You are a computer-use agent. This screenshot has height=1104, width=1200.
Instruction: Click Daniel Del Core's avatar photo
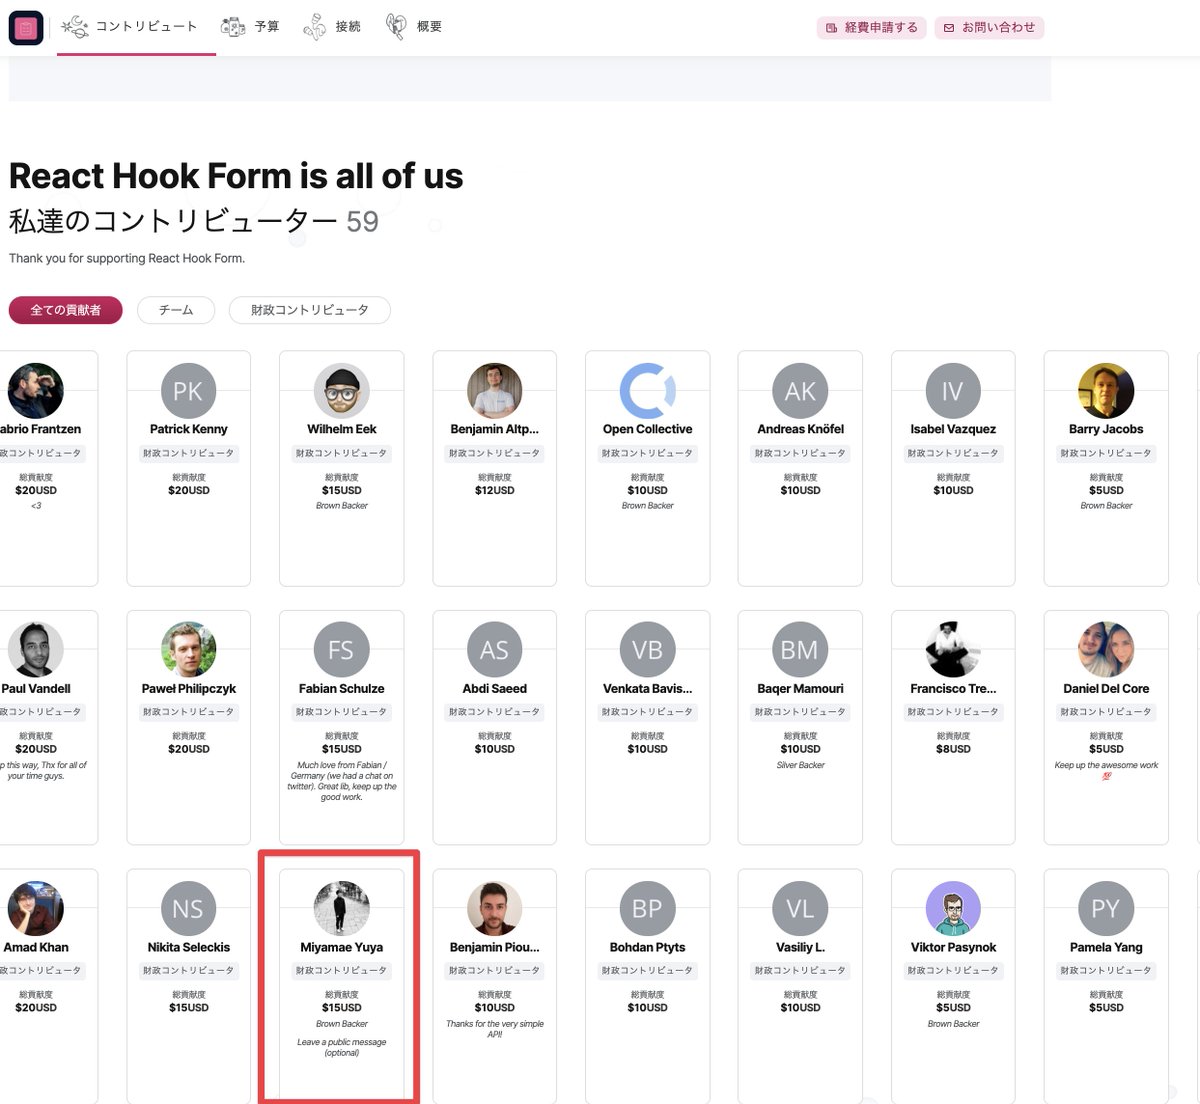click(x=1106, y=650)
